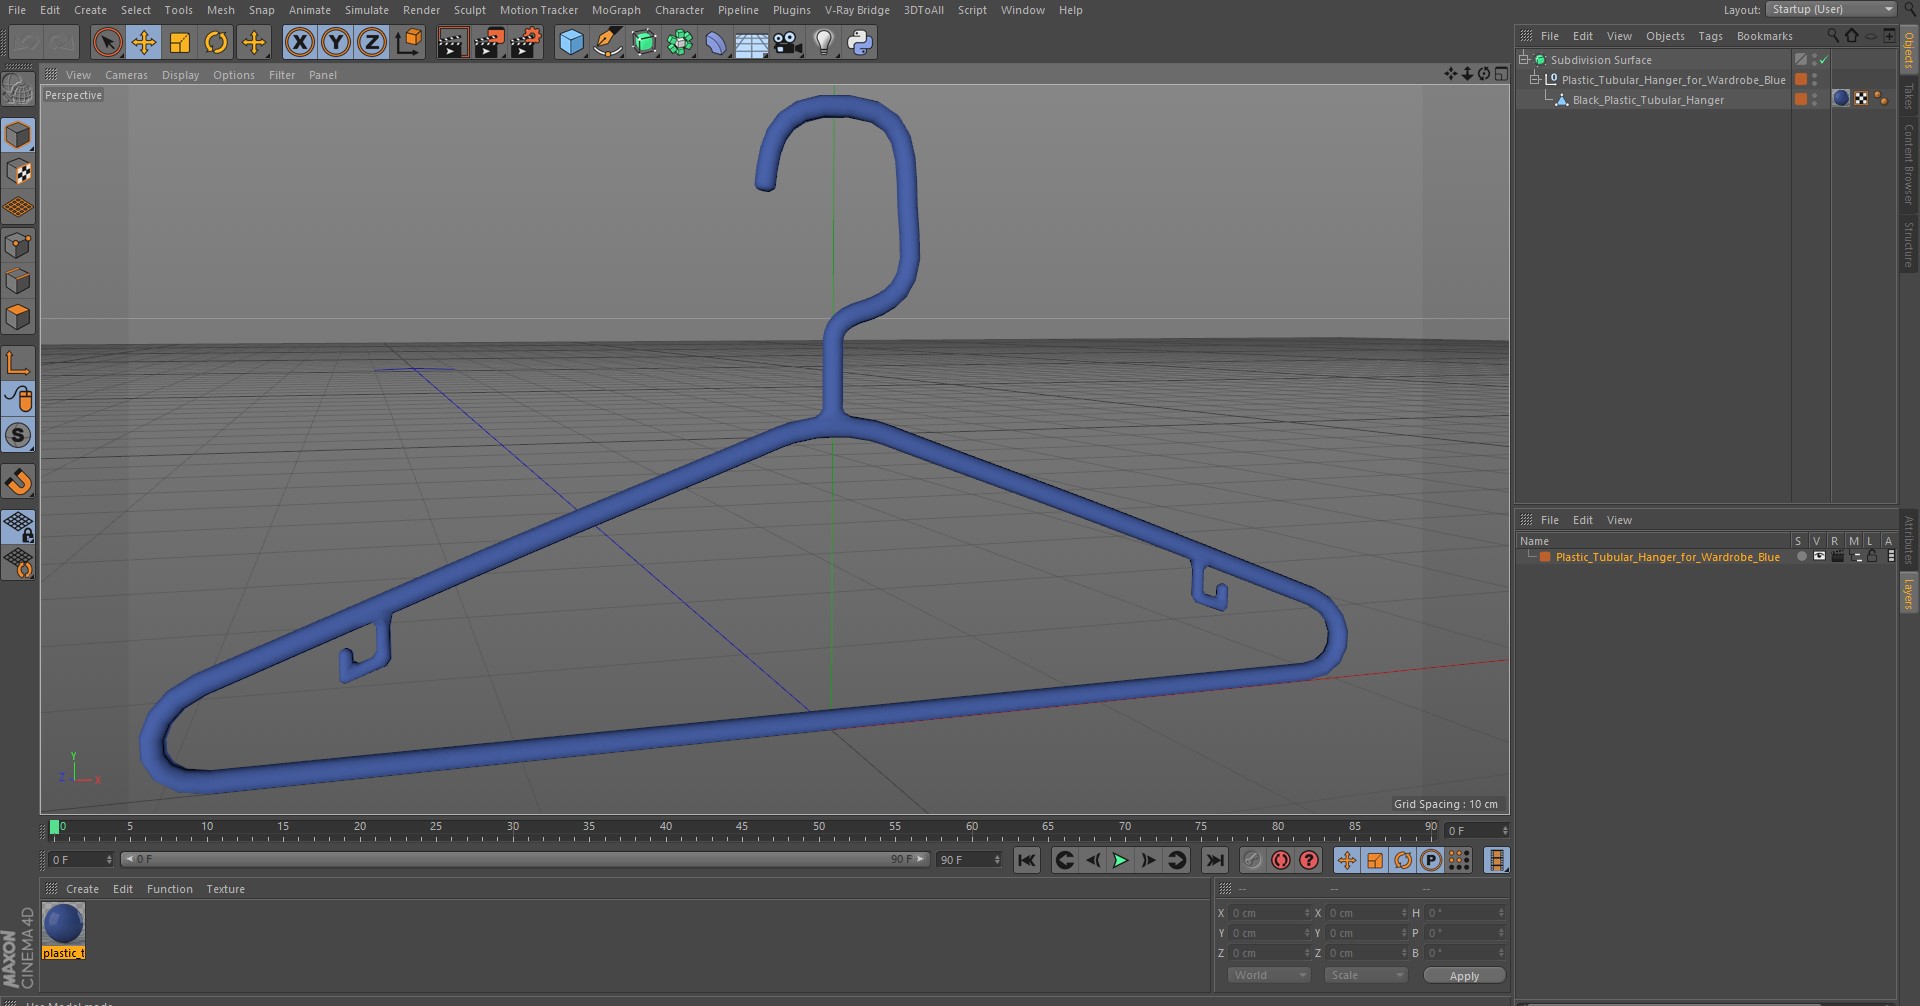Open the V-Ray Bridge menu
The height and width of the screenshot is (1006, 1920).
[857, 10]
